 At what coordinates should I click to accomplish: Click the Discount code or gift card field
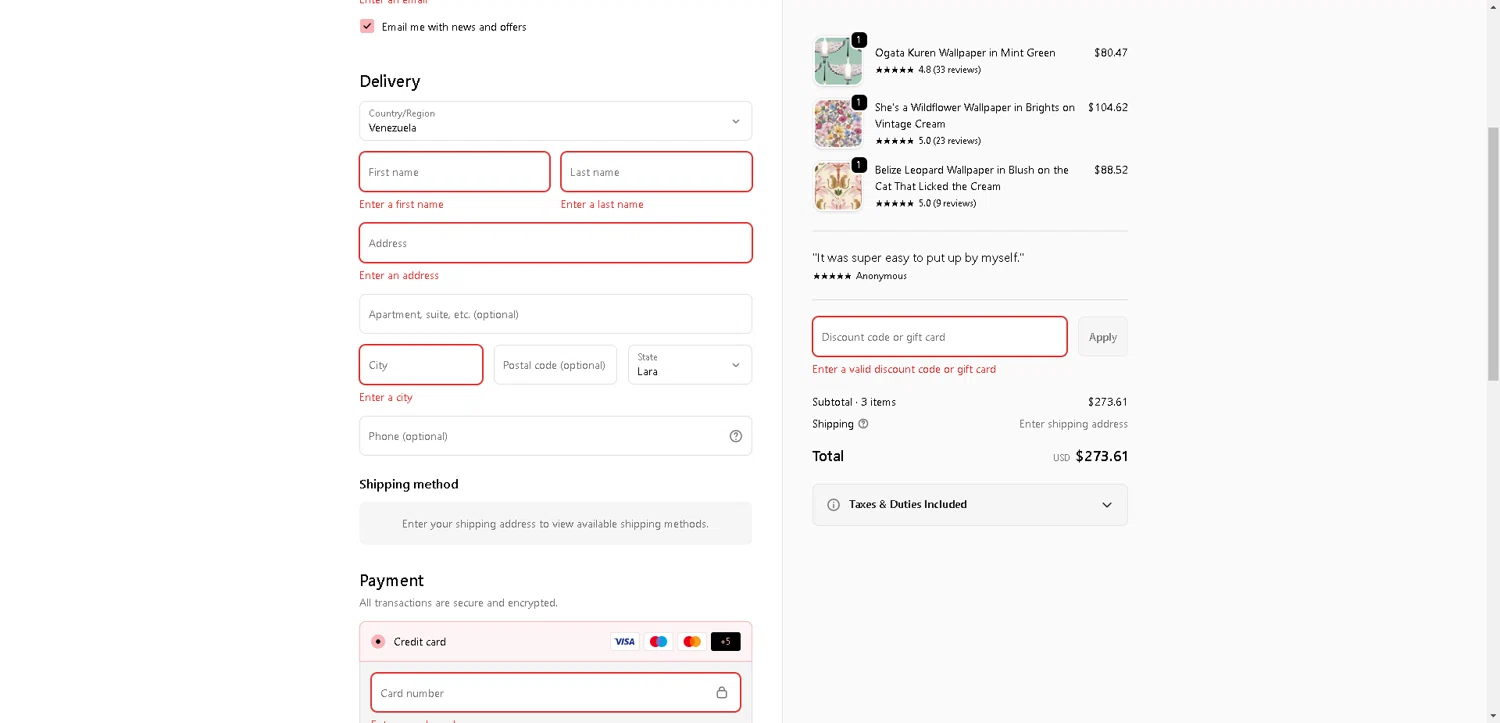940,337
